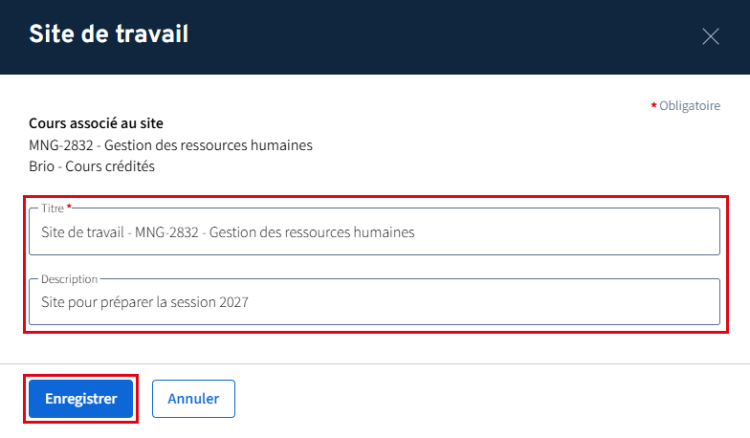Click "humaines" at end of Titre text
Viewport: 750px width, 438px height.
click(385, 233)
